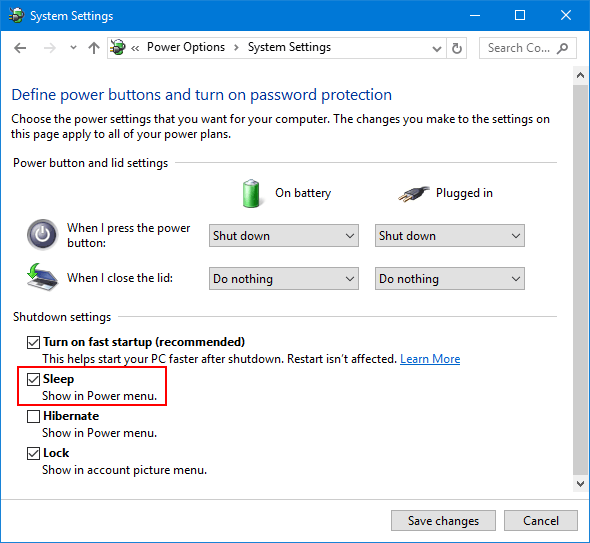This screenshot has height=543, width=590.
Task: Click the search magnifier icon
Action: point(563,48)
